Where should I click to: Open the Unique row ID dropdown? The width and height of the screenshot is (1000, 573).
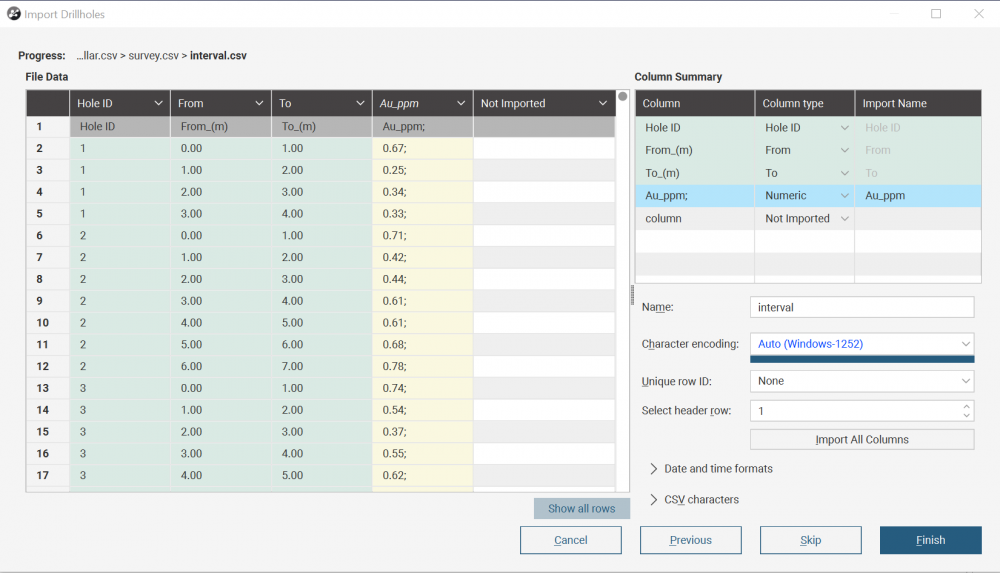click(x=862, y=381)
